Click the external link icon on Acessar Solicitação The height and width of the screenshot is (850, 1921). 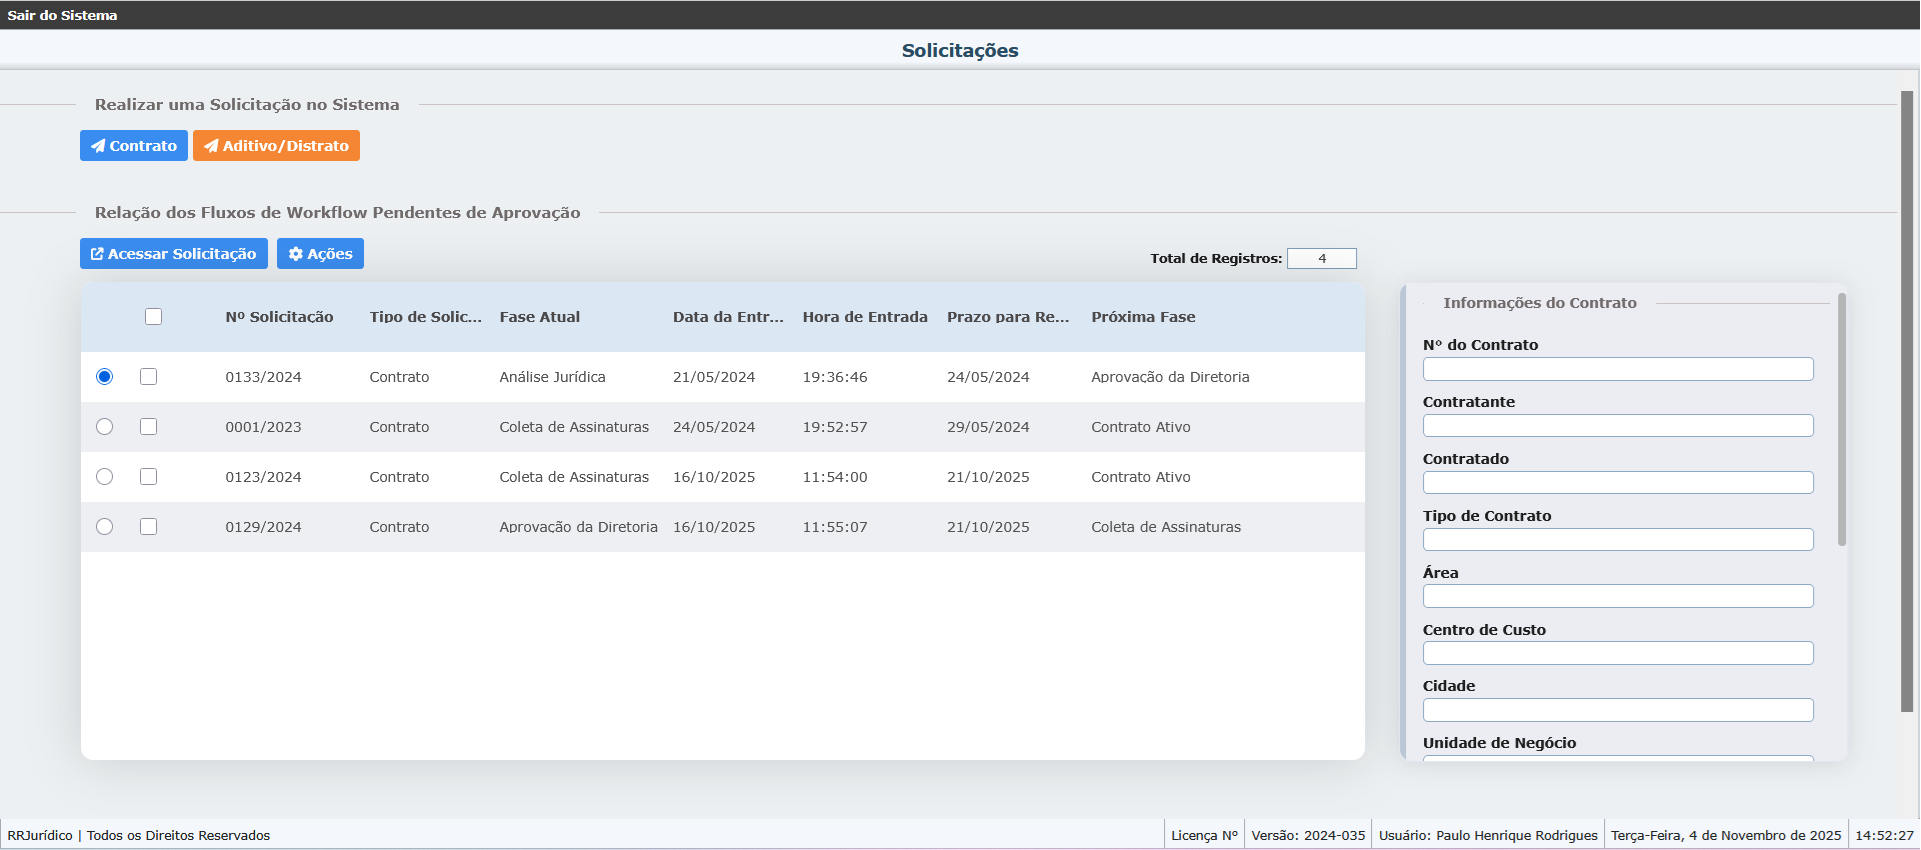(97, 254)
